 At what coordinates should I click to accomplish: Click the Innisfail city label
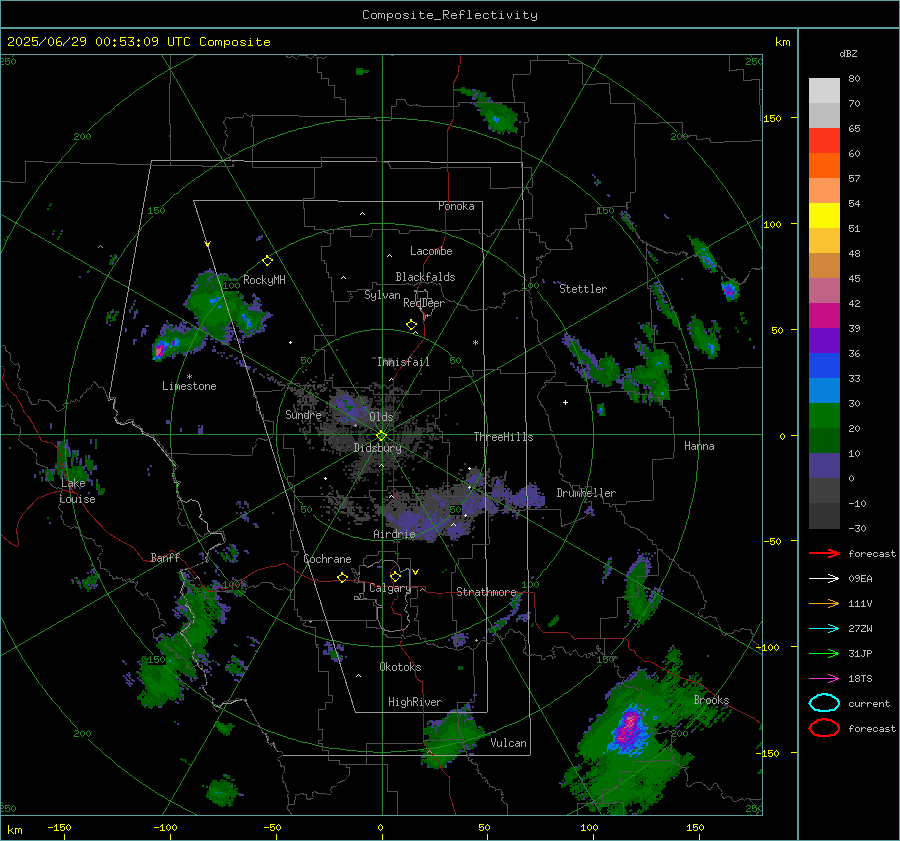coord(403,362)
